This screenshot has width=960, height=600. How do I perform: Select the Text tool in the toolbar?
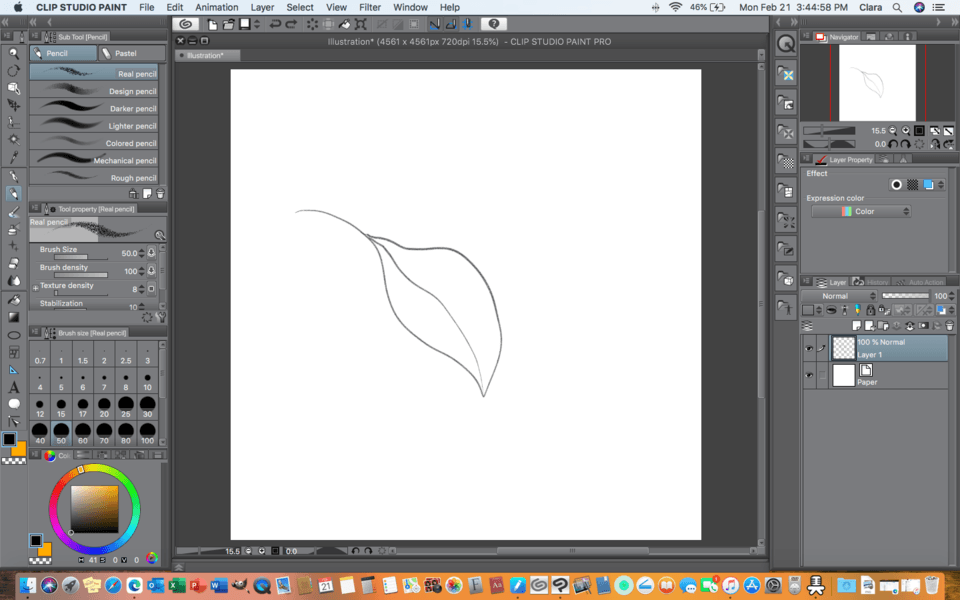[x=14, y=387]
